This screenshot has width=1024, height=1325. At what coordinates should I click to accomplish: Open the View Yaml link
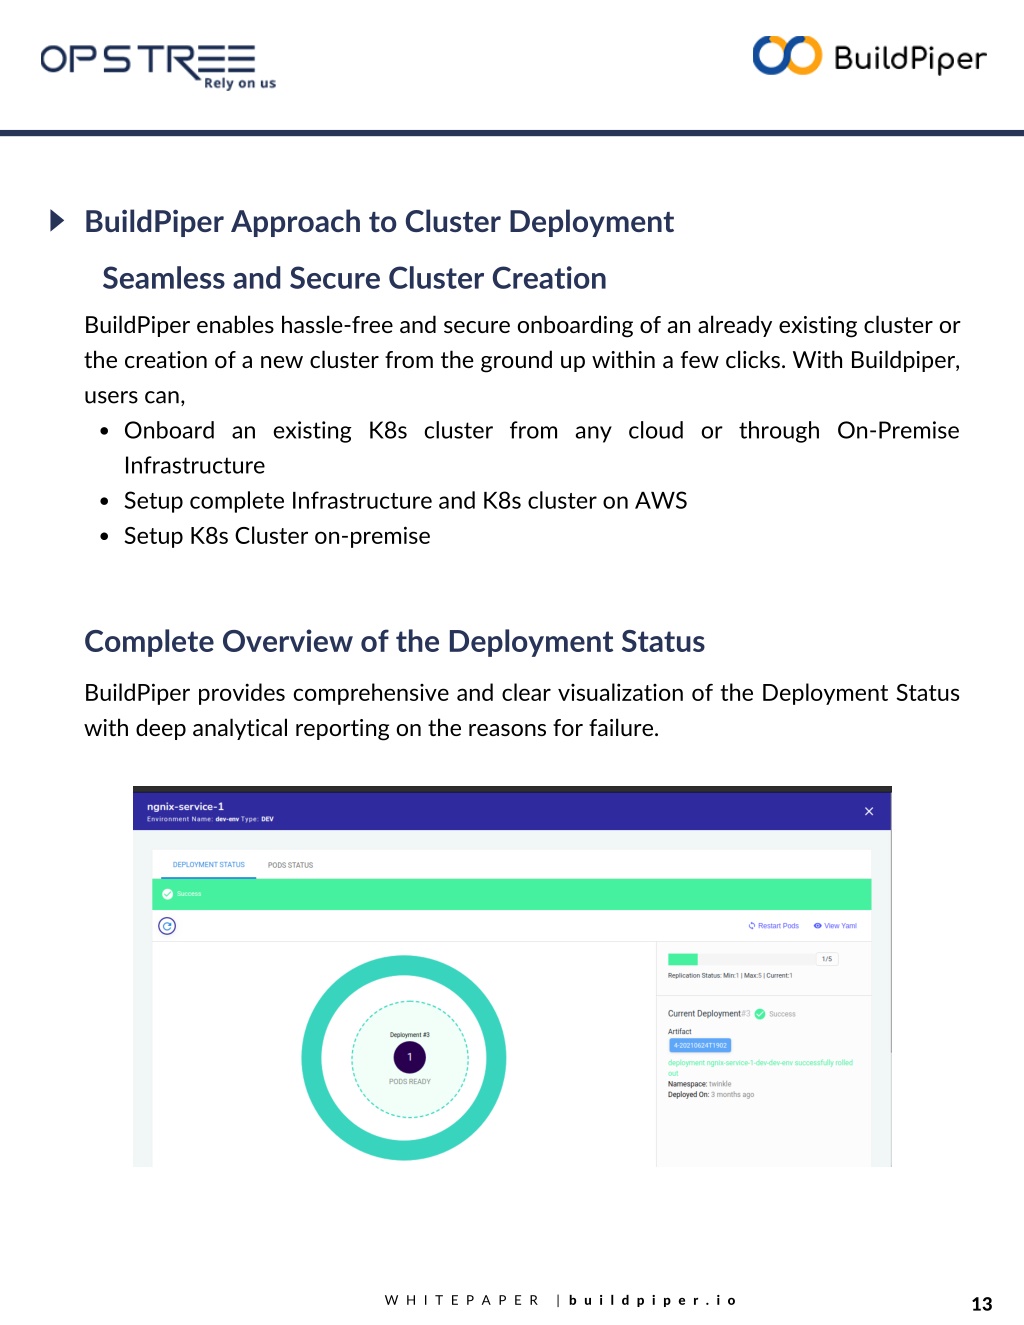pos(835,926)
